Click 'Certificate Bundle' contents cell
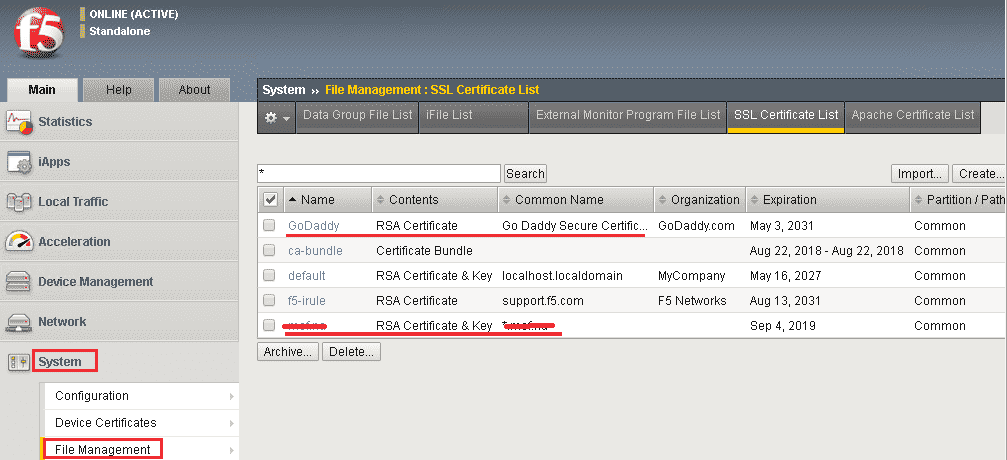Screen dimensions: 1007x460 [425, 251]
